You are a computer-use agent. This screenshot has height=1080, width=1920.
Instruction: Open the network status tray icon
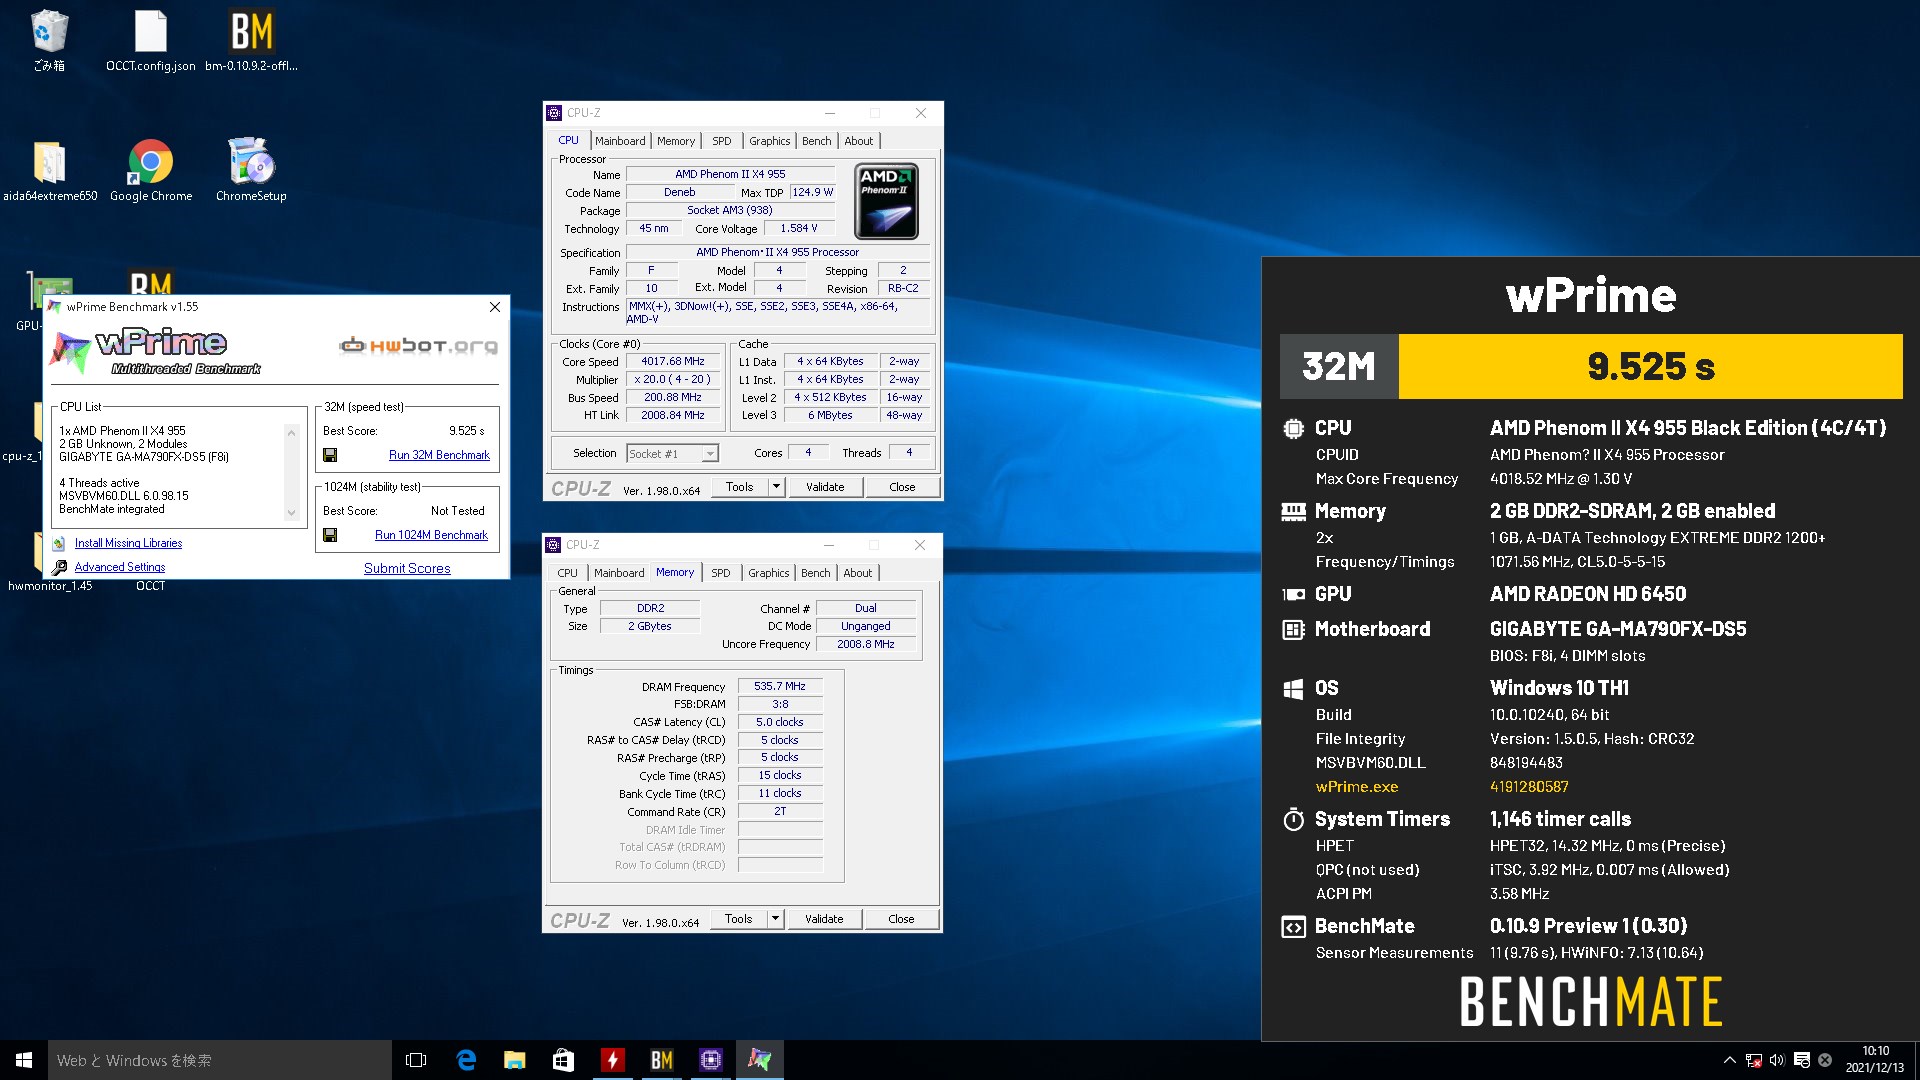(x=1753, y=1060)
